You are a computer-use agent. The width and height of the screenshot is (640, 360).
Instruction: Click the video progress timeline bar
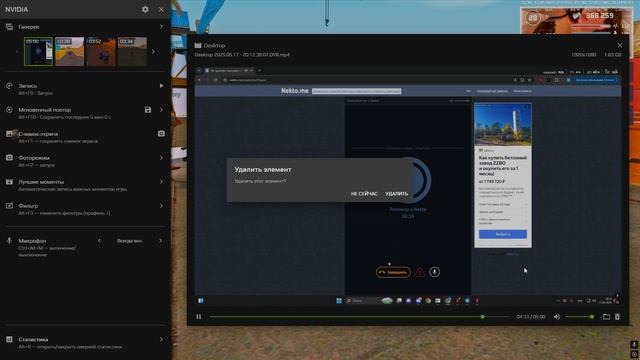[x=359, y=317]
